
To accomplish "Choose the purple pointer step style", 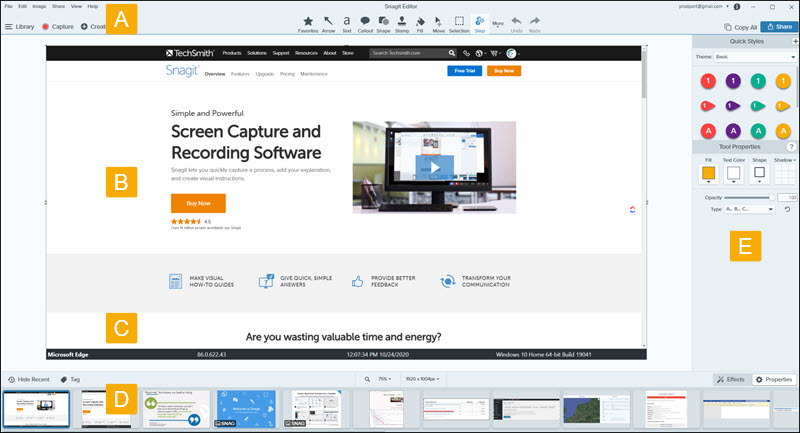I will [x=733, y=106].
